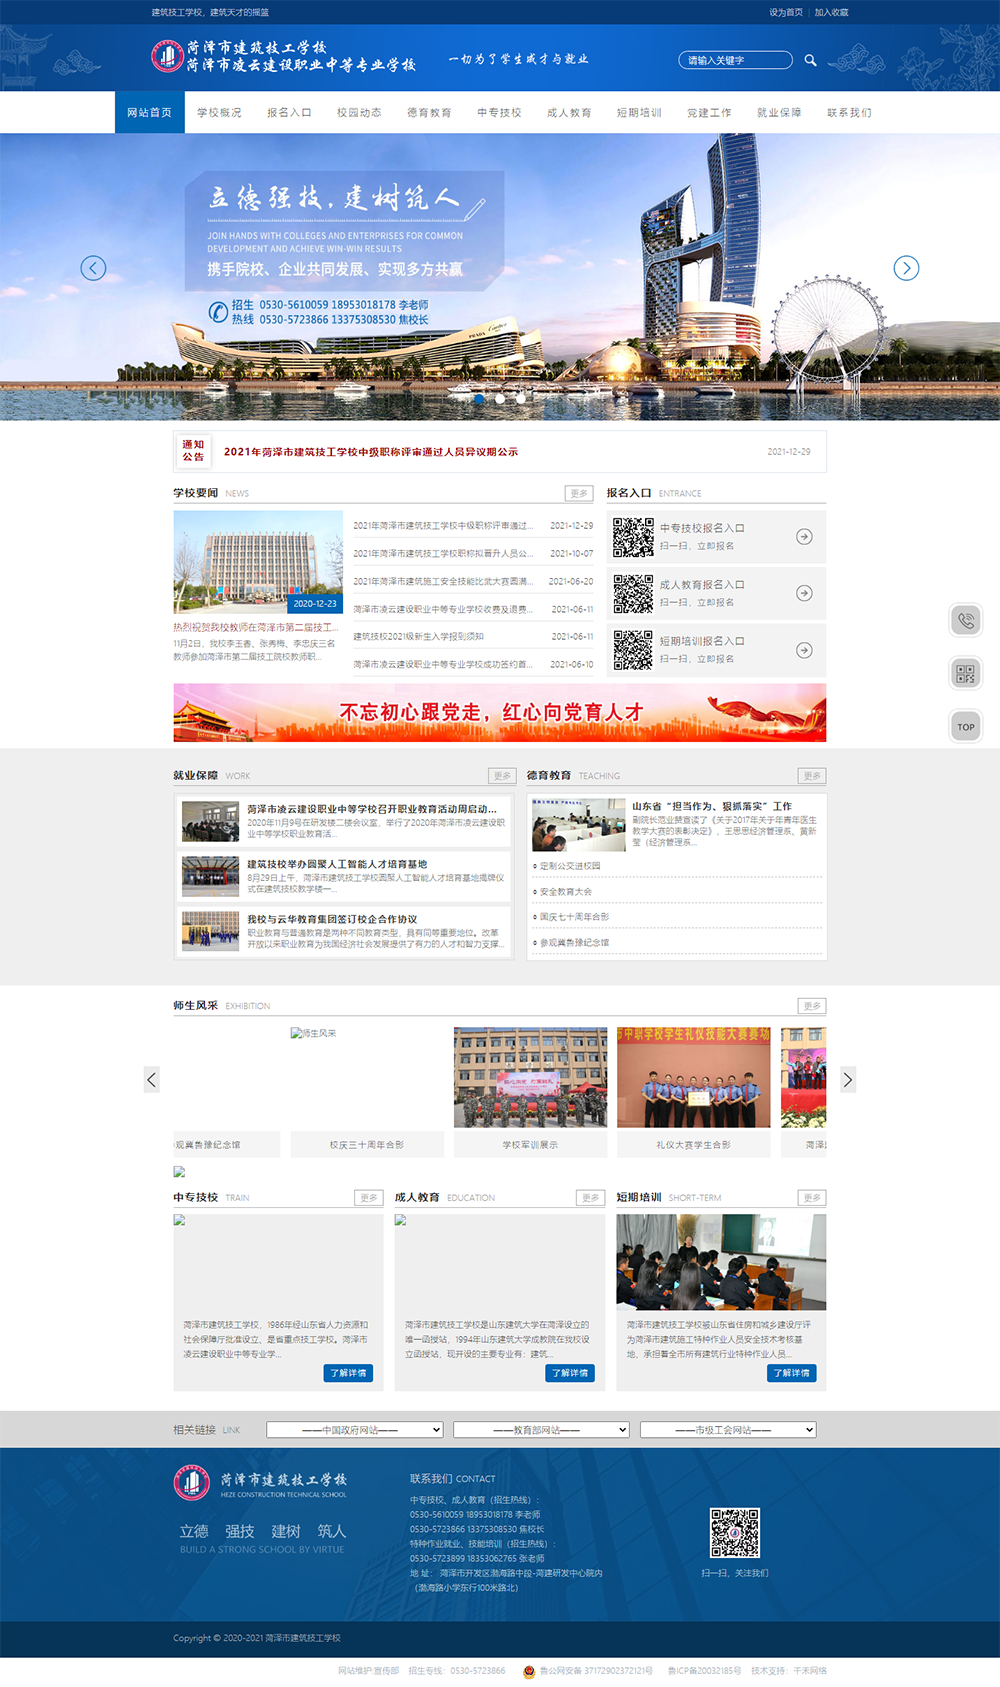The height and width of the screenshot is (1687, 1000).
Task: Click 更多 link next to 学校要闻
Action: pos(578,493)
